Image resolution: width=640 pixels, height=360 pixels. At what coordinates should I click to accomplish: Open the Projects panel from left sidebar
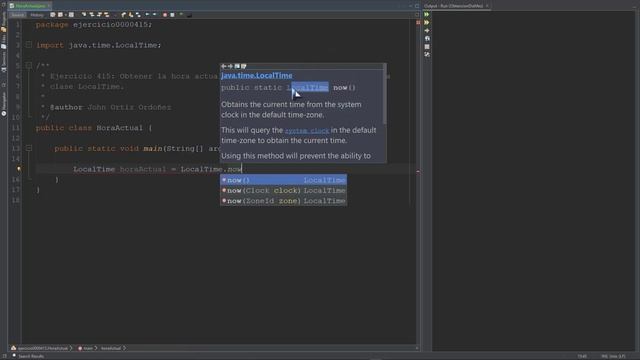4,21
